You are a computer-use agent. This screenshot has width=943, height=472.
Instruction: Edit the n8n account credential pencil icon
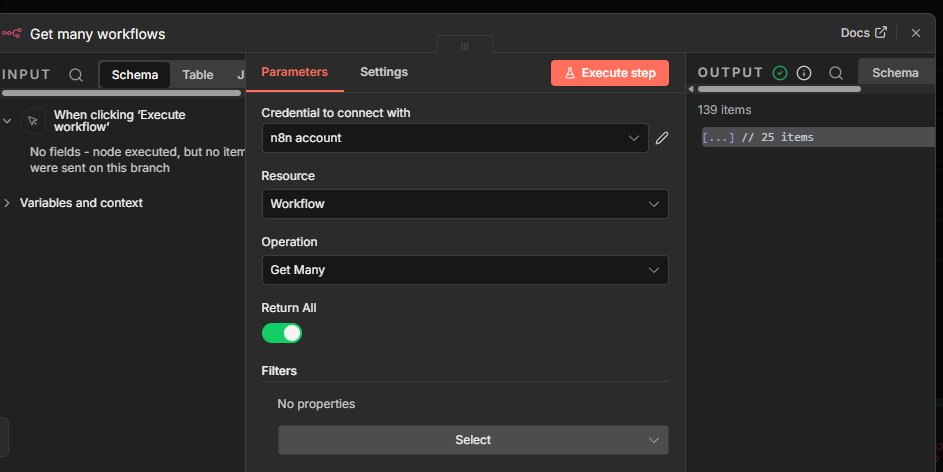tap(662, 138)
